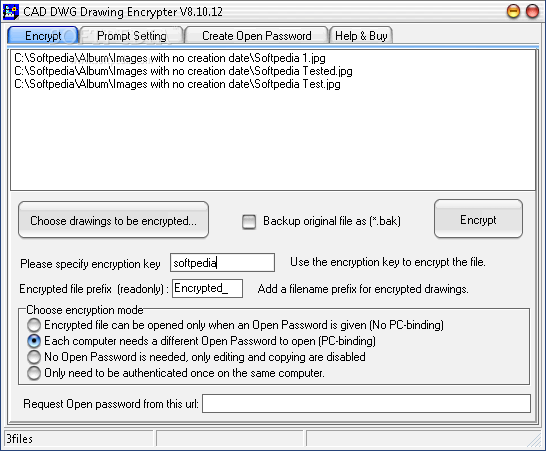Close the window with the red button
This screenshot has width=546, height=451.
(532, 11)
